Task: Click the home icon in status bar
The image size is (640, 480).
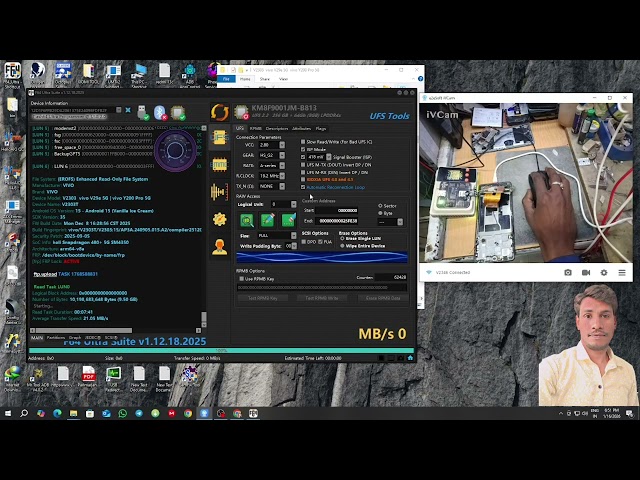Action: point(410,358)
